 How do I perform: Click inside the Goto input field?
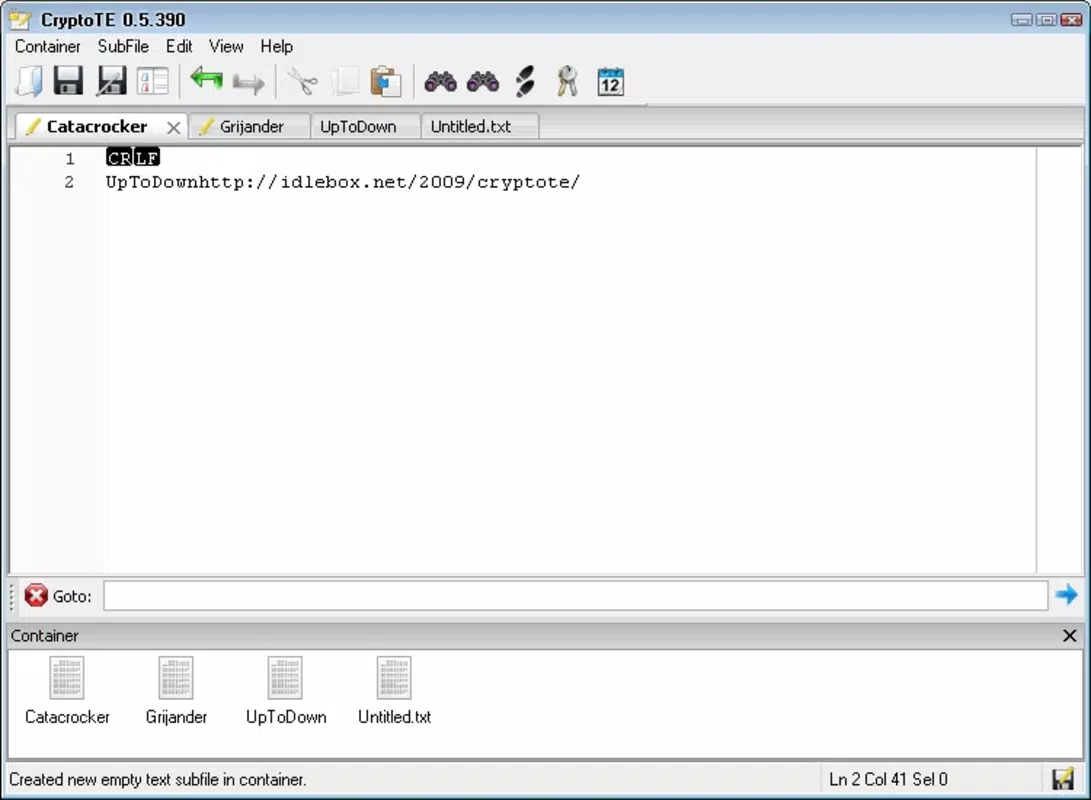[575, 595]
